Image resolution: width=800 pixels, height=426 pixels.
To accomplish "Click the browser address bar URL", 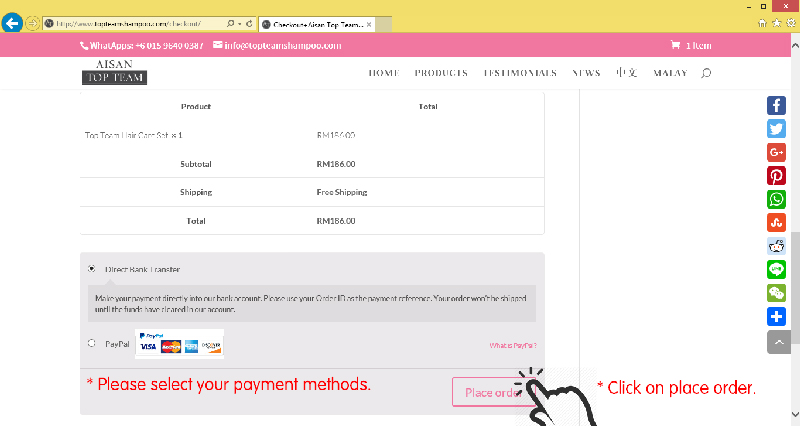I will pos(140,22).
